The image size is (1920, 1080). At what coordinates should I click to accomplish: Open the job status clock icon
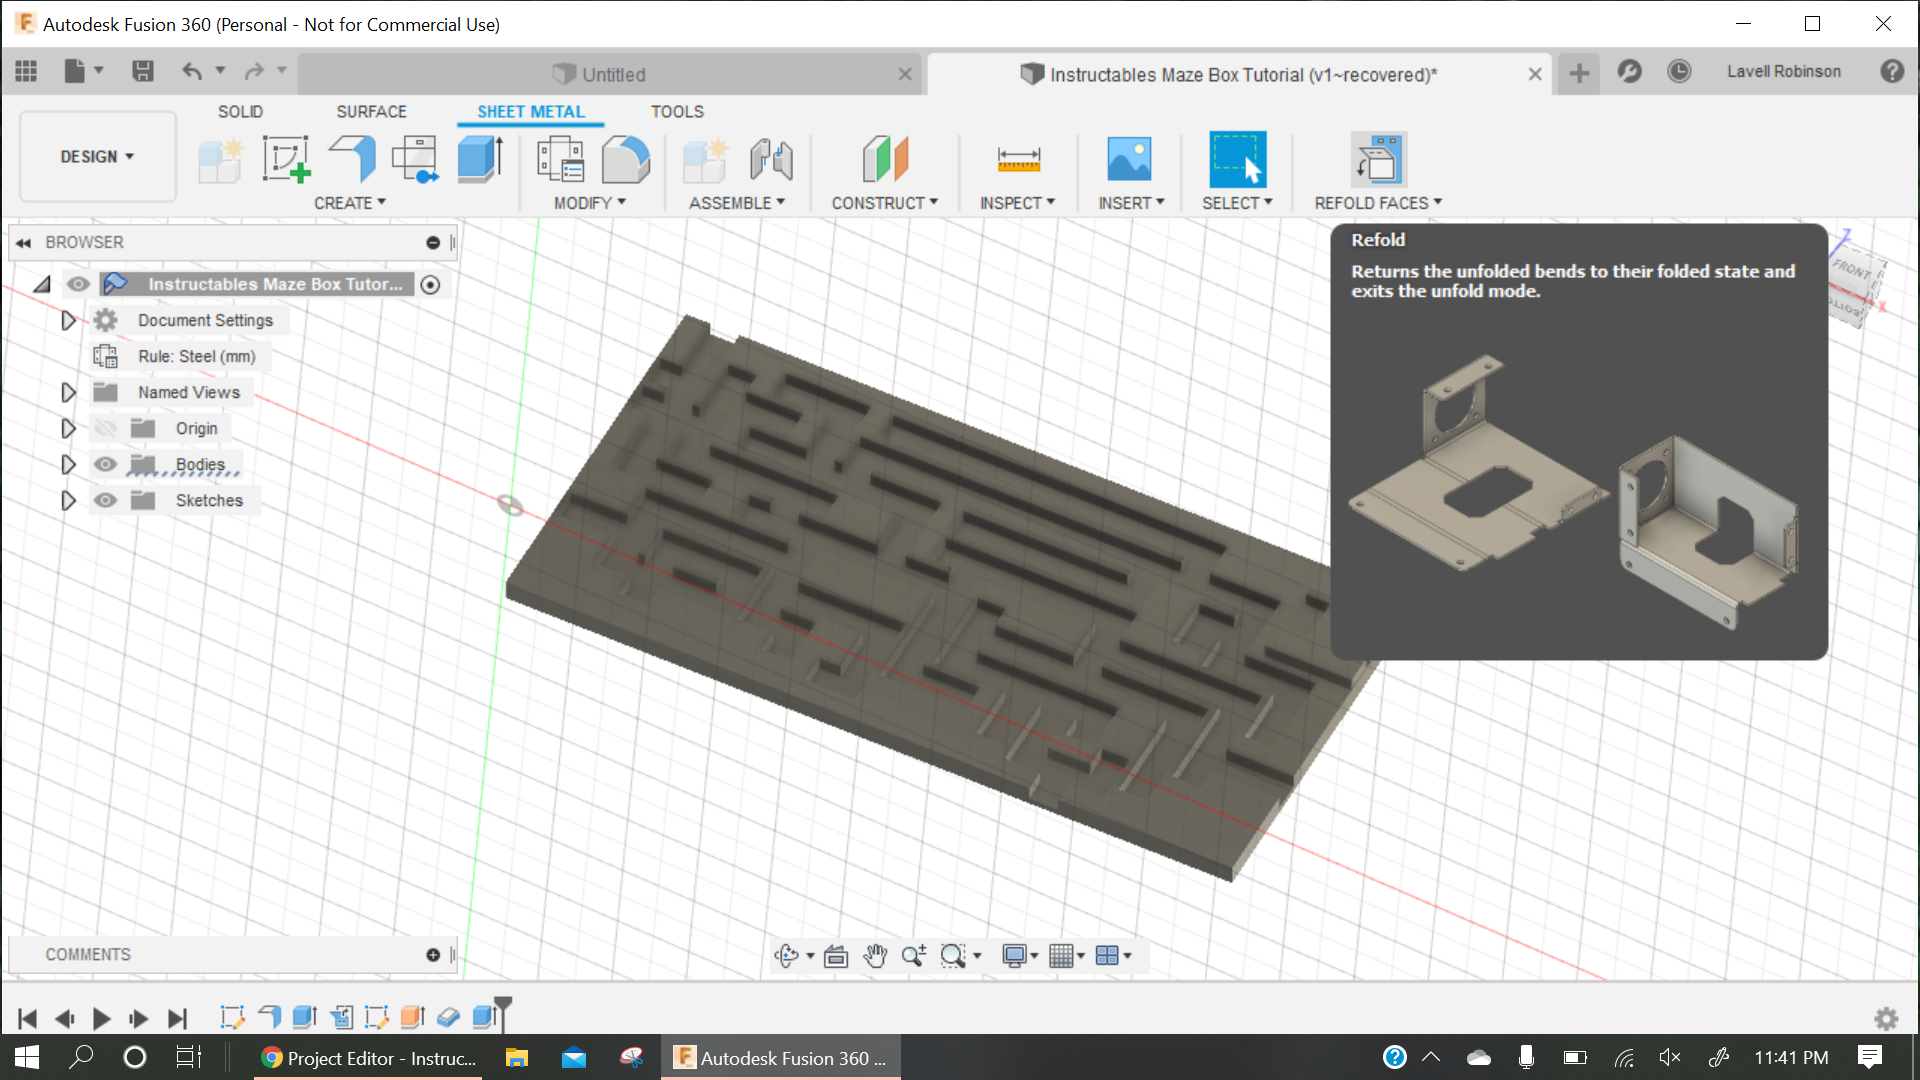[1679, 71]
